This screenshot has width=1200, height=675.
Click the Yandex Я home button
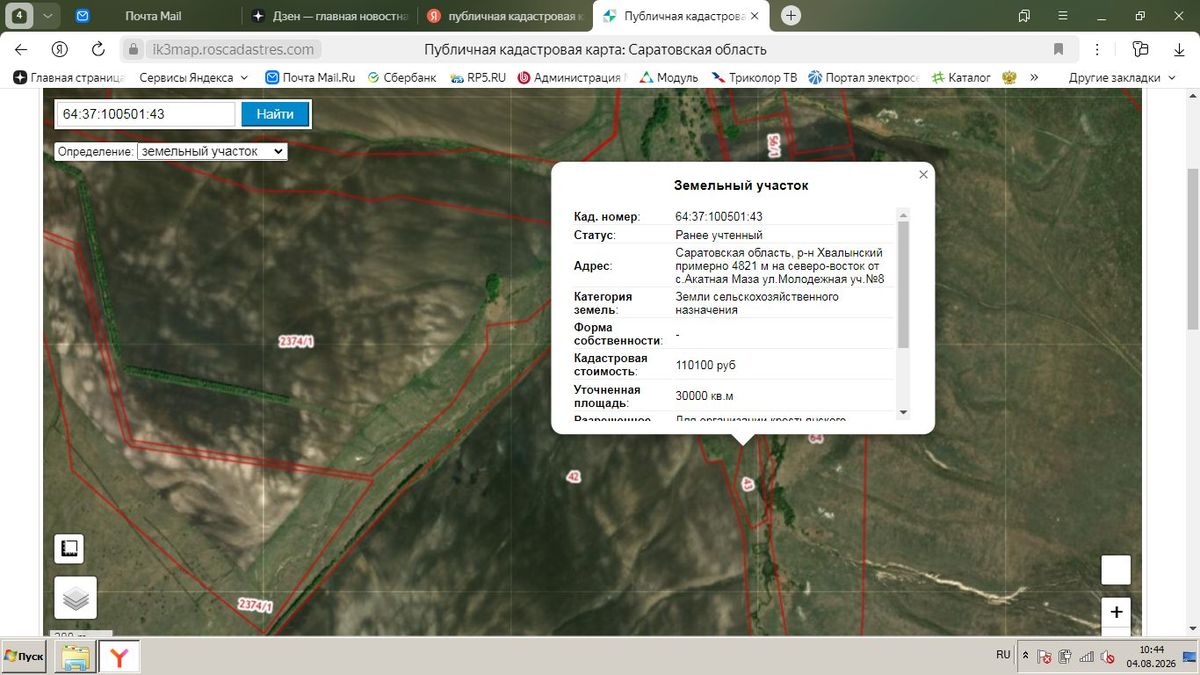(60, 49)
